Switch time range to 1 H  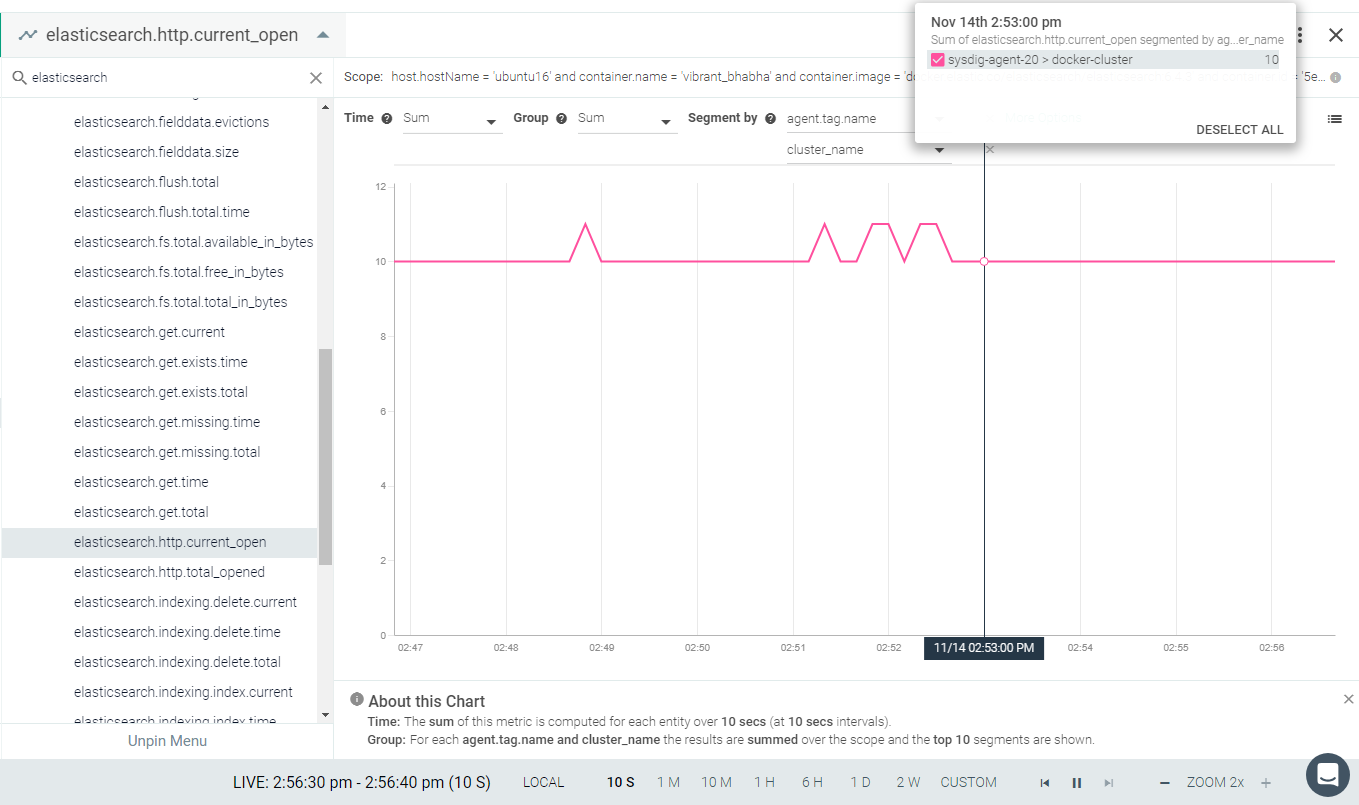click(x=764, y=783)
